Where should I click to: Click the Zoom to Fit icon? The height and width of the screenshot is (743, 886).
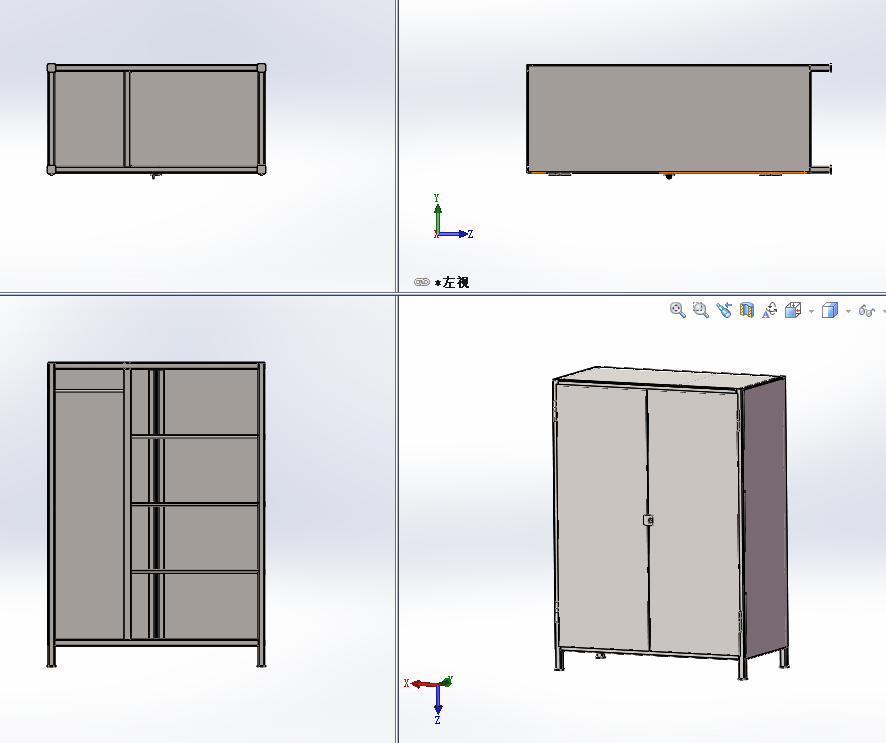677,310
